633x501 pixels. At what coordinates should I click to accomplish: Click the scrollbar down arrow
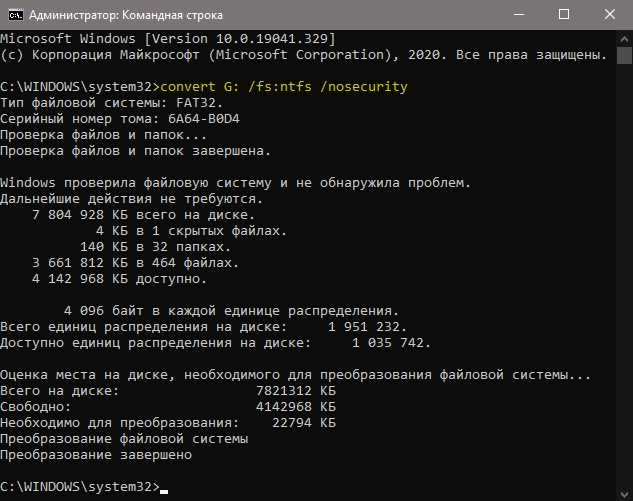click(624, 494)
